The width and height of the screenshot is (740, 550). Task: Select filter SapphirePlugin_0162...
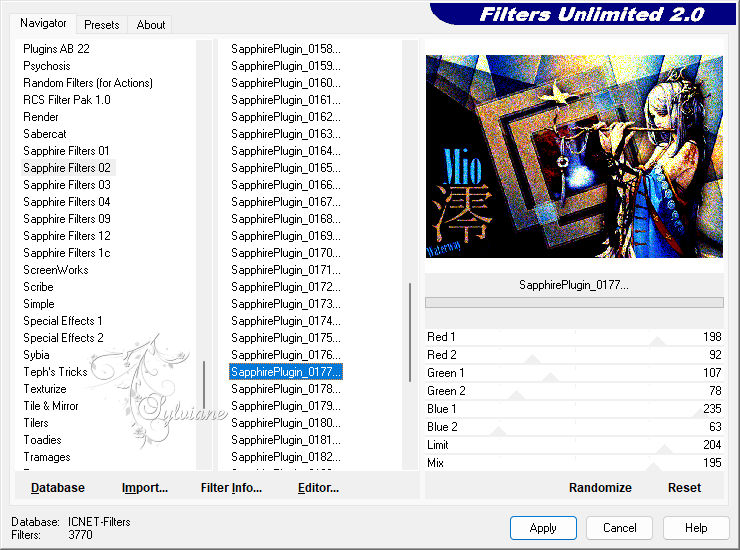click(x=286, y=117)
